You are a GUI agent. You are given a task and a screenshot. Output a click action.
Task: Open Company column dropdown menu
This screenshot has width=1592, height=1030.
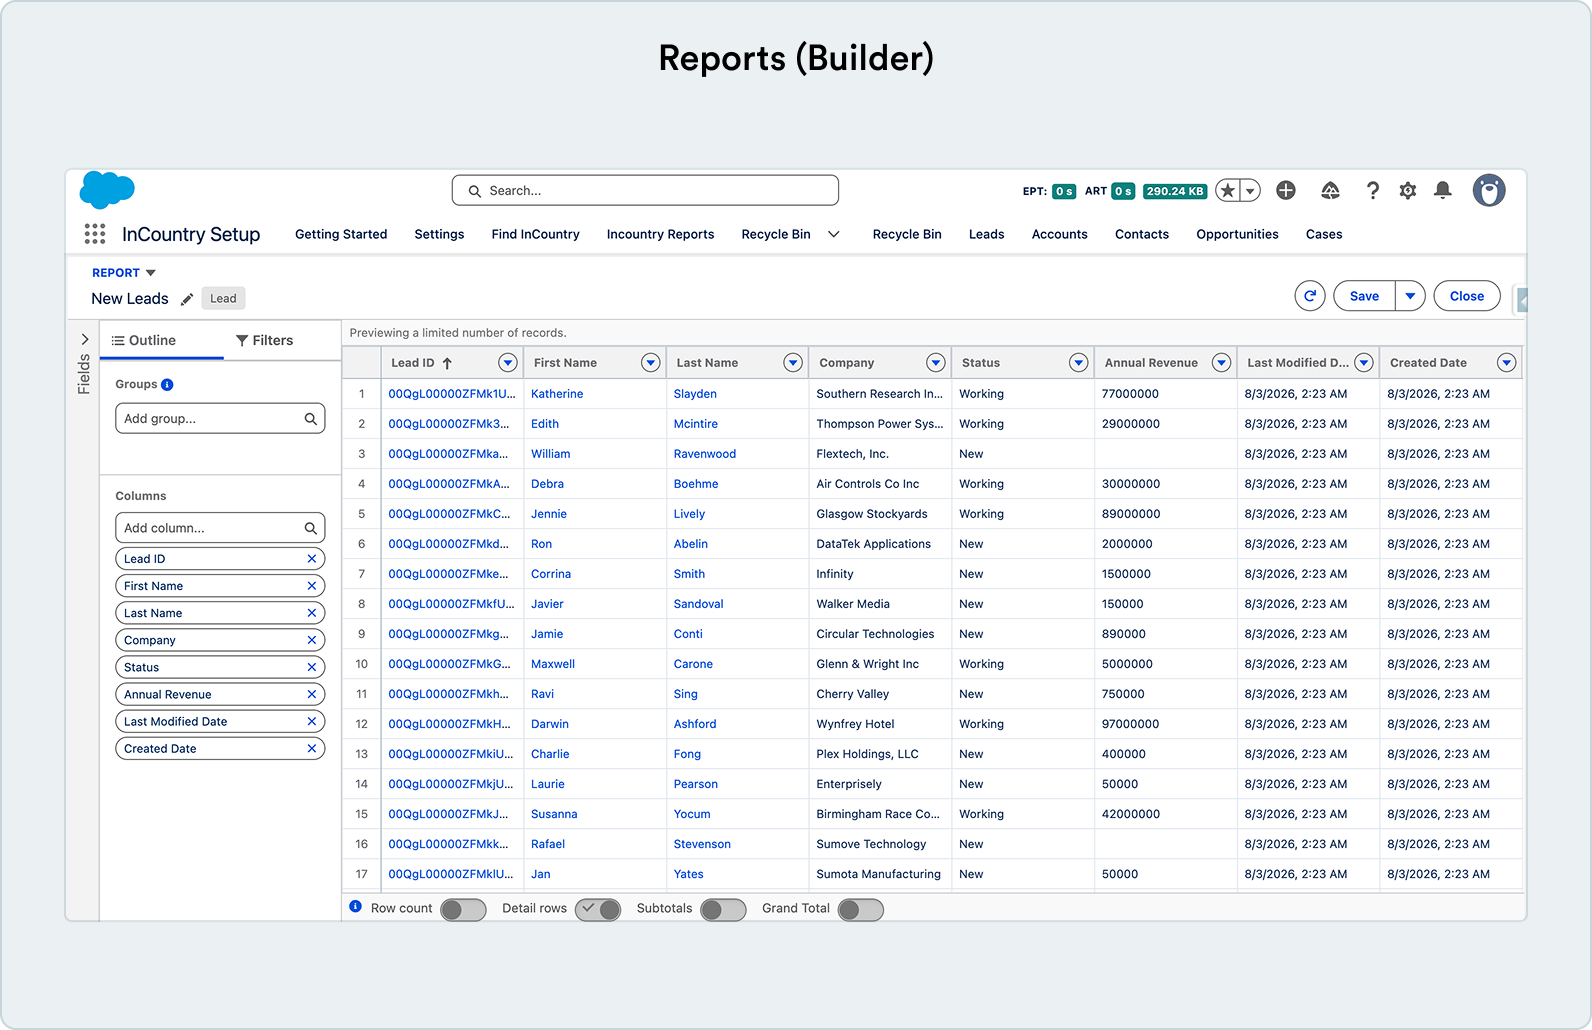point(936,363)
